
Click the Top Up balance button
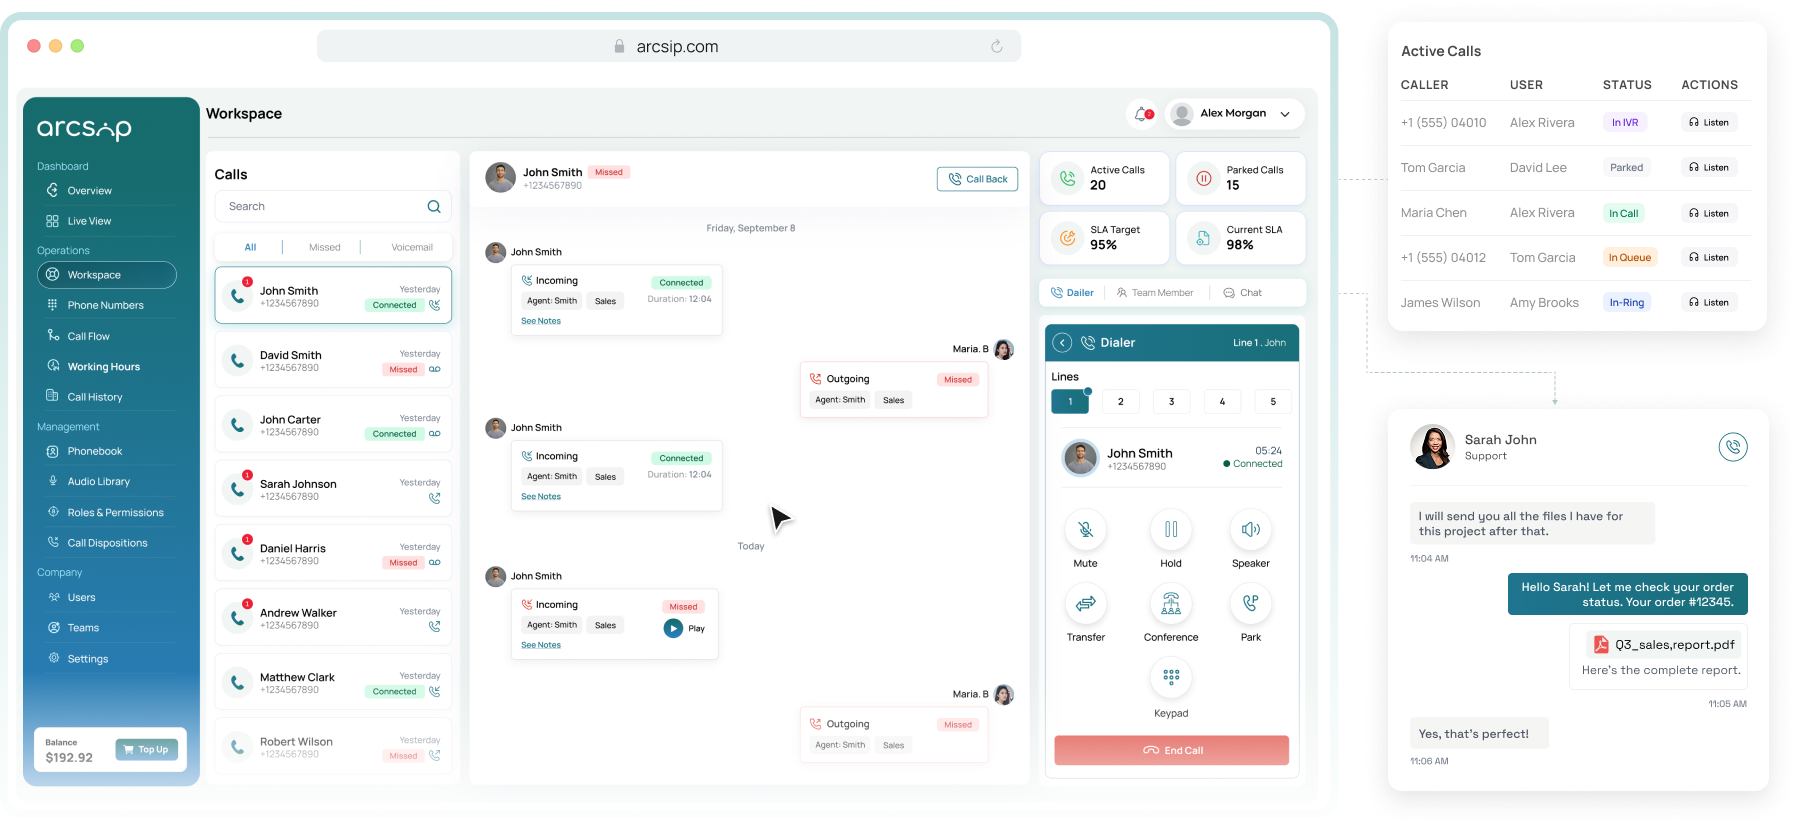pos(147,750)
